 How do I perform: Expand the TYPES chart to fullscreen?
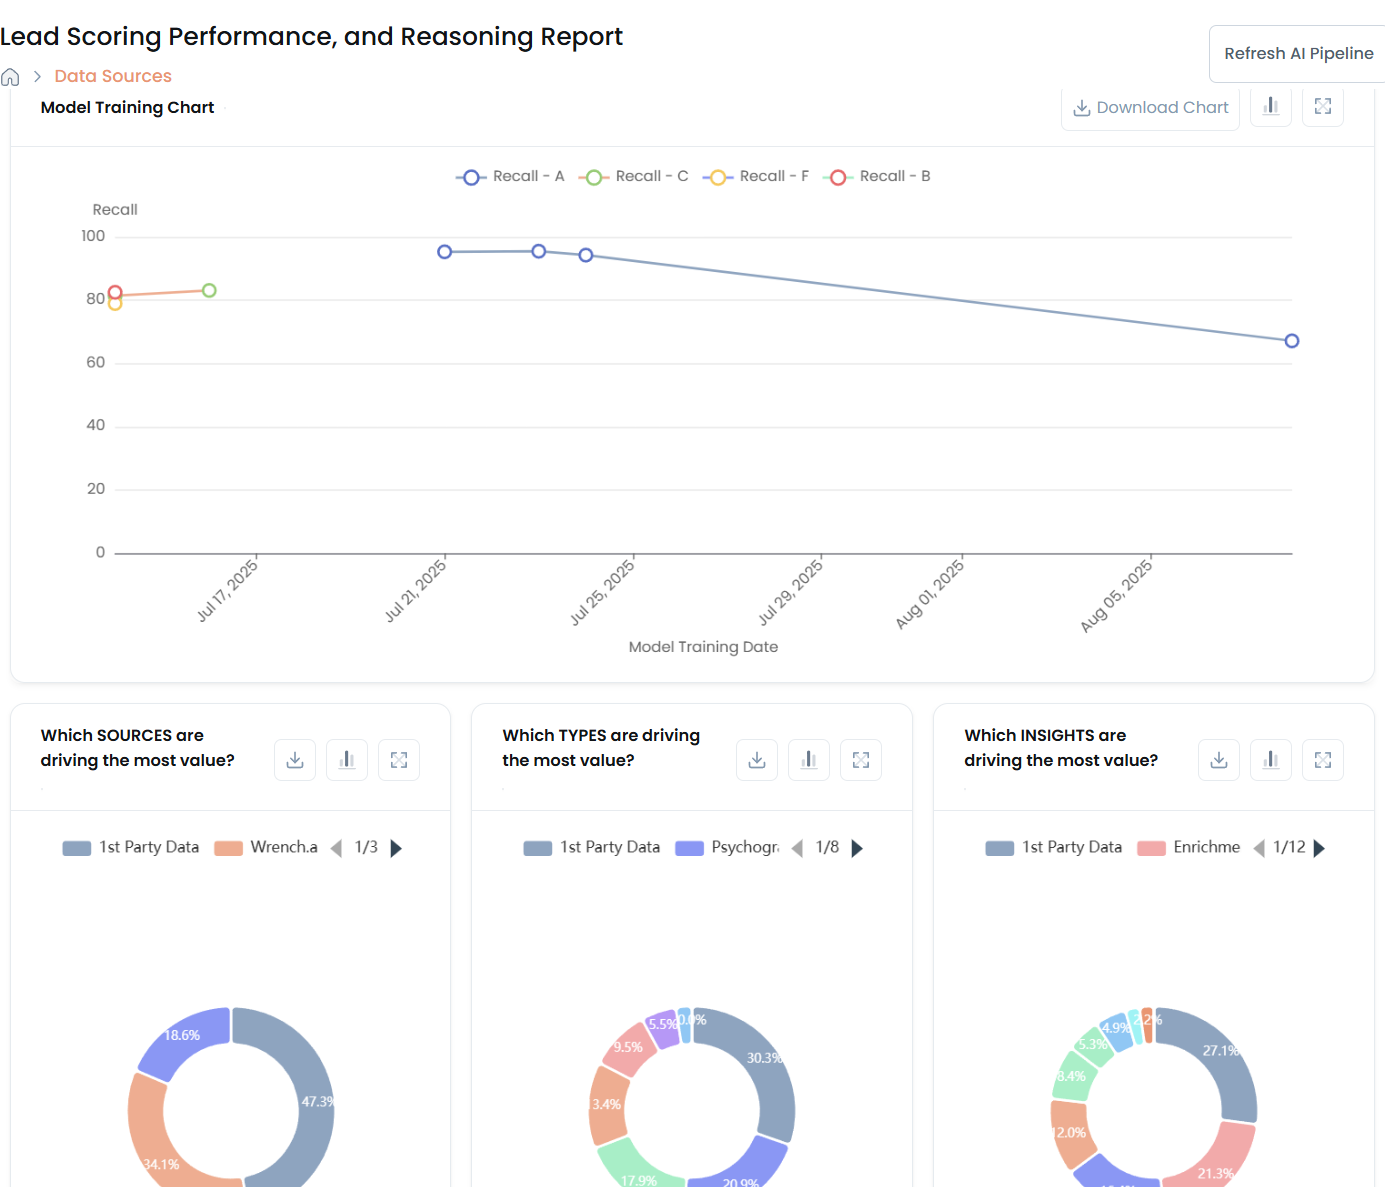click(861, 760)
